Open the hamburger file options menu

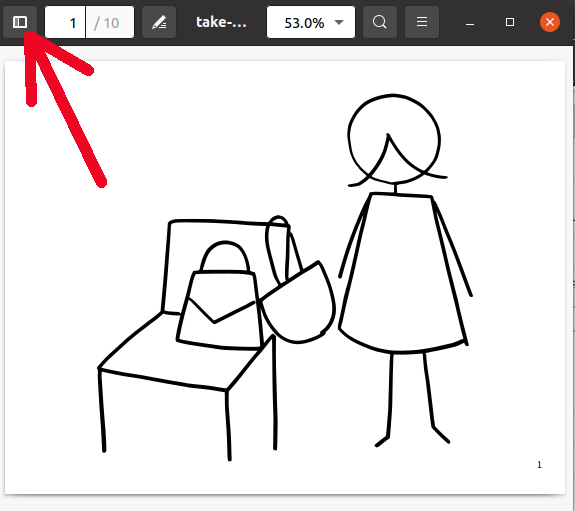click(422, 22)
